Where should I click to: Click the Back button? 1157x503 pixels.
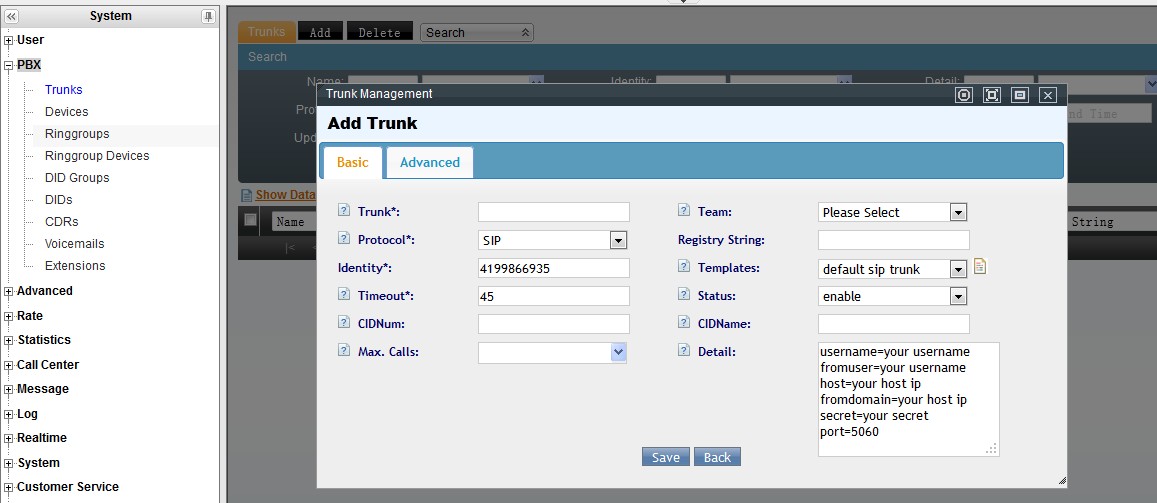[717, 457]
